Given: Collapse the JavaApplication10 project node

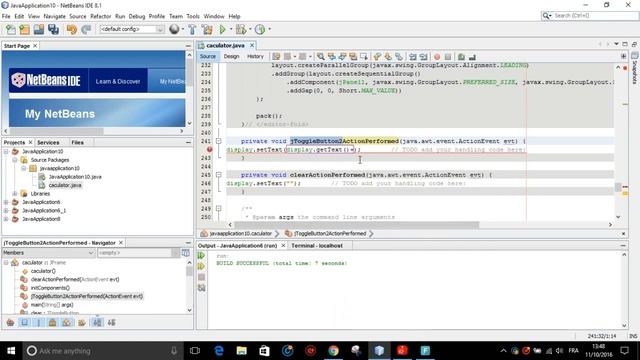Looking at the screenshot, I should (6, 151).
